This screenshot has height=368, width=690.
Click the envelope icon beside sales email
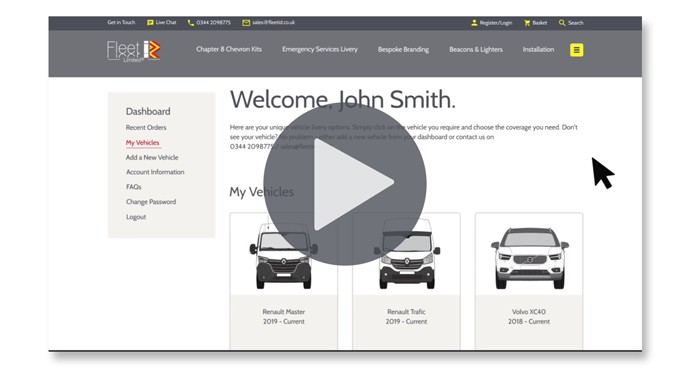246,22
